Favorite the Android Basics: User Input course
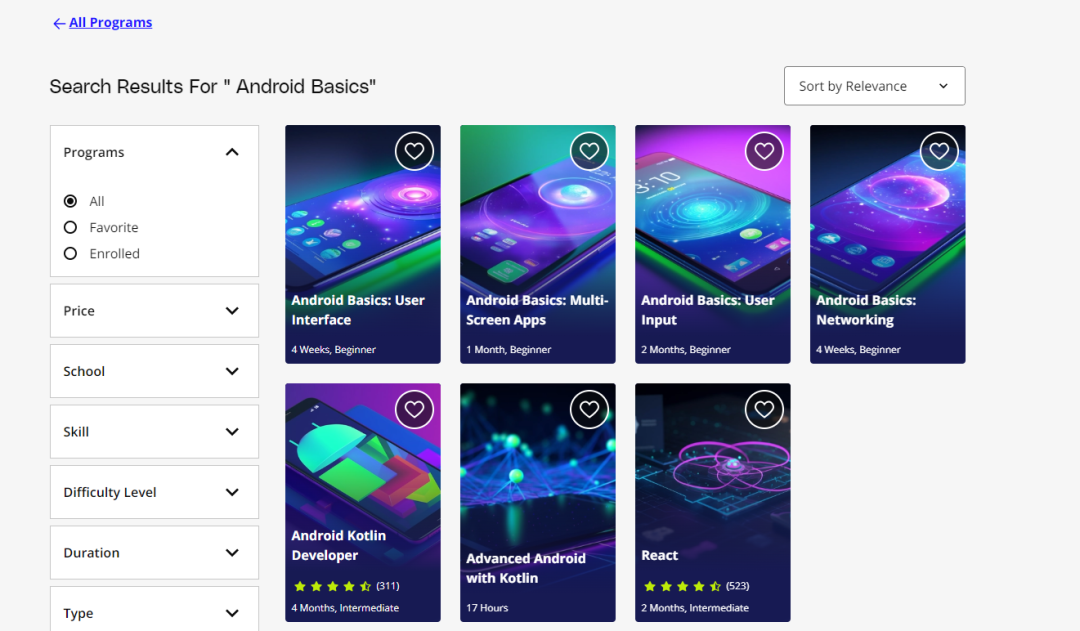 coord(764,151)
